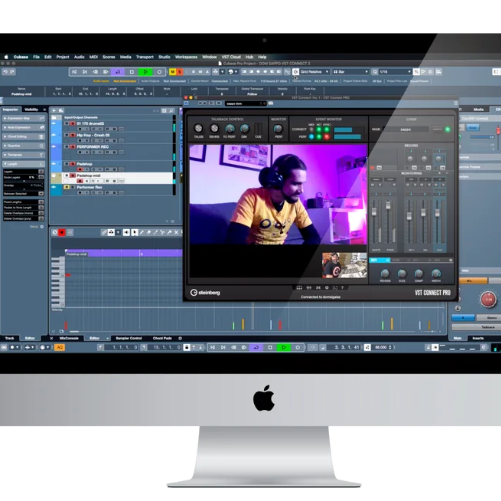501x501 pixels.
Task: Open the MIDI menu
Action: (94, 57)
